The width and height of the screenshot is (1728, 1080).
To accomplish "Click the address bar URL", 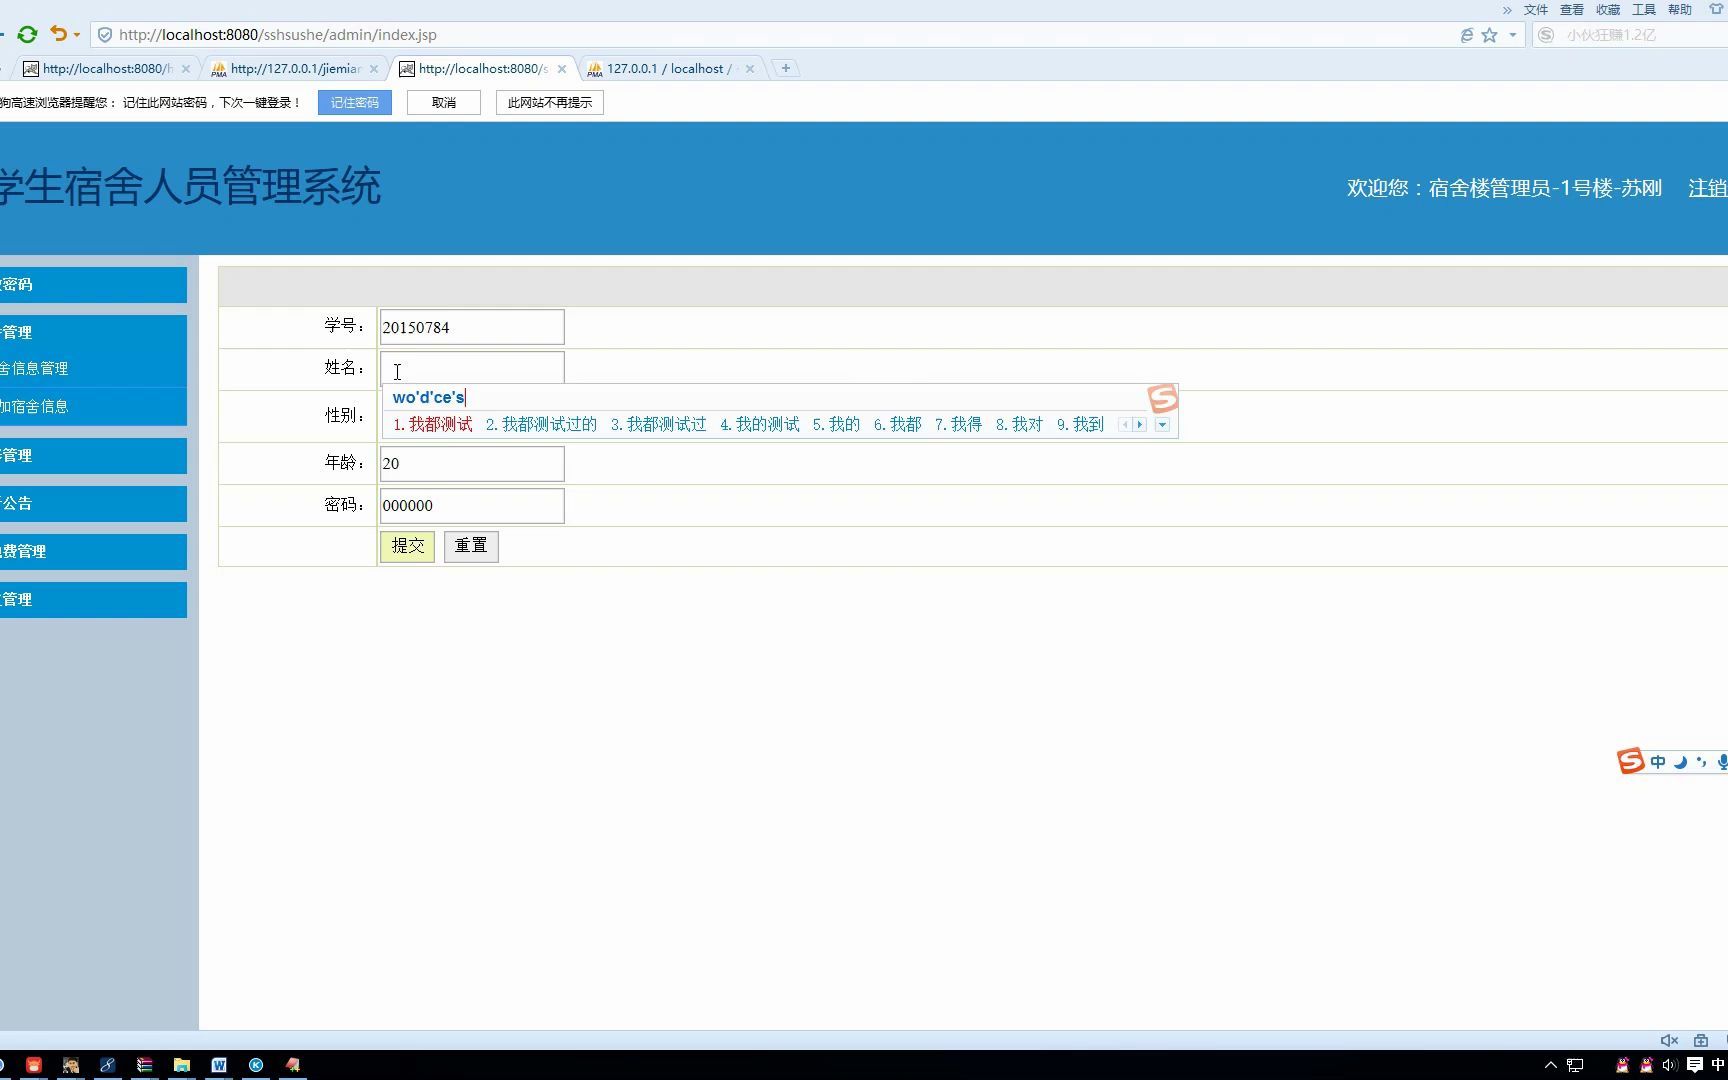I will 277,35.
